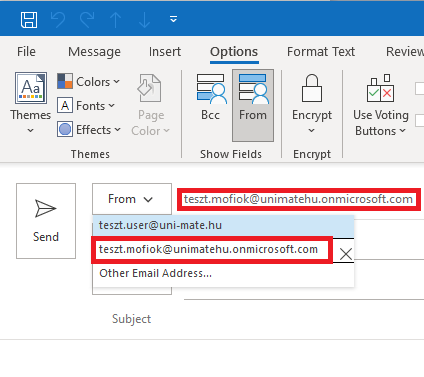Open the Effects theme menu
The image size is (424, 377).
[x=89, y=130]
